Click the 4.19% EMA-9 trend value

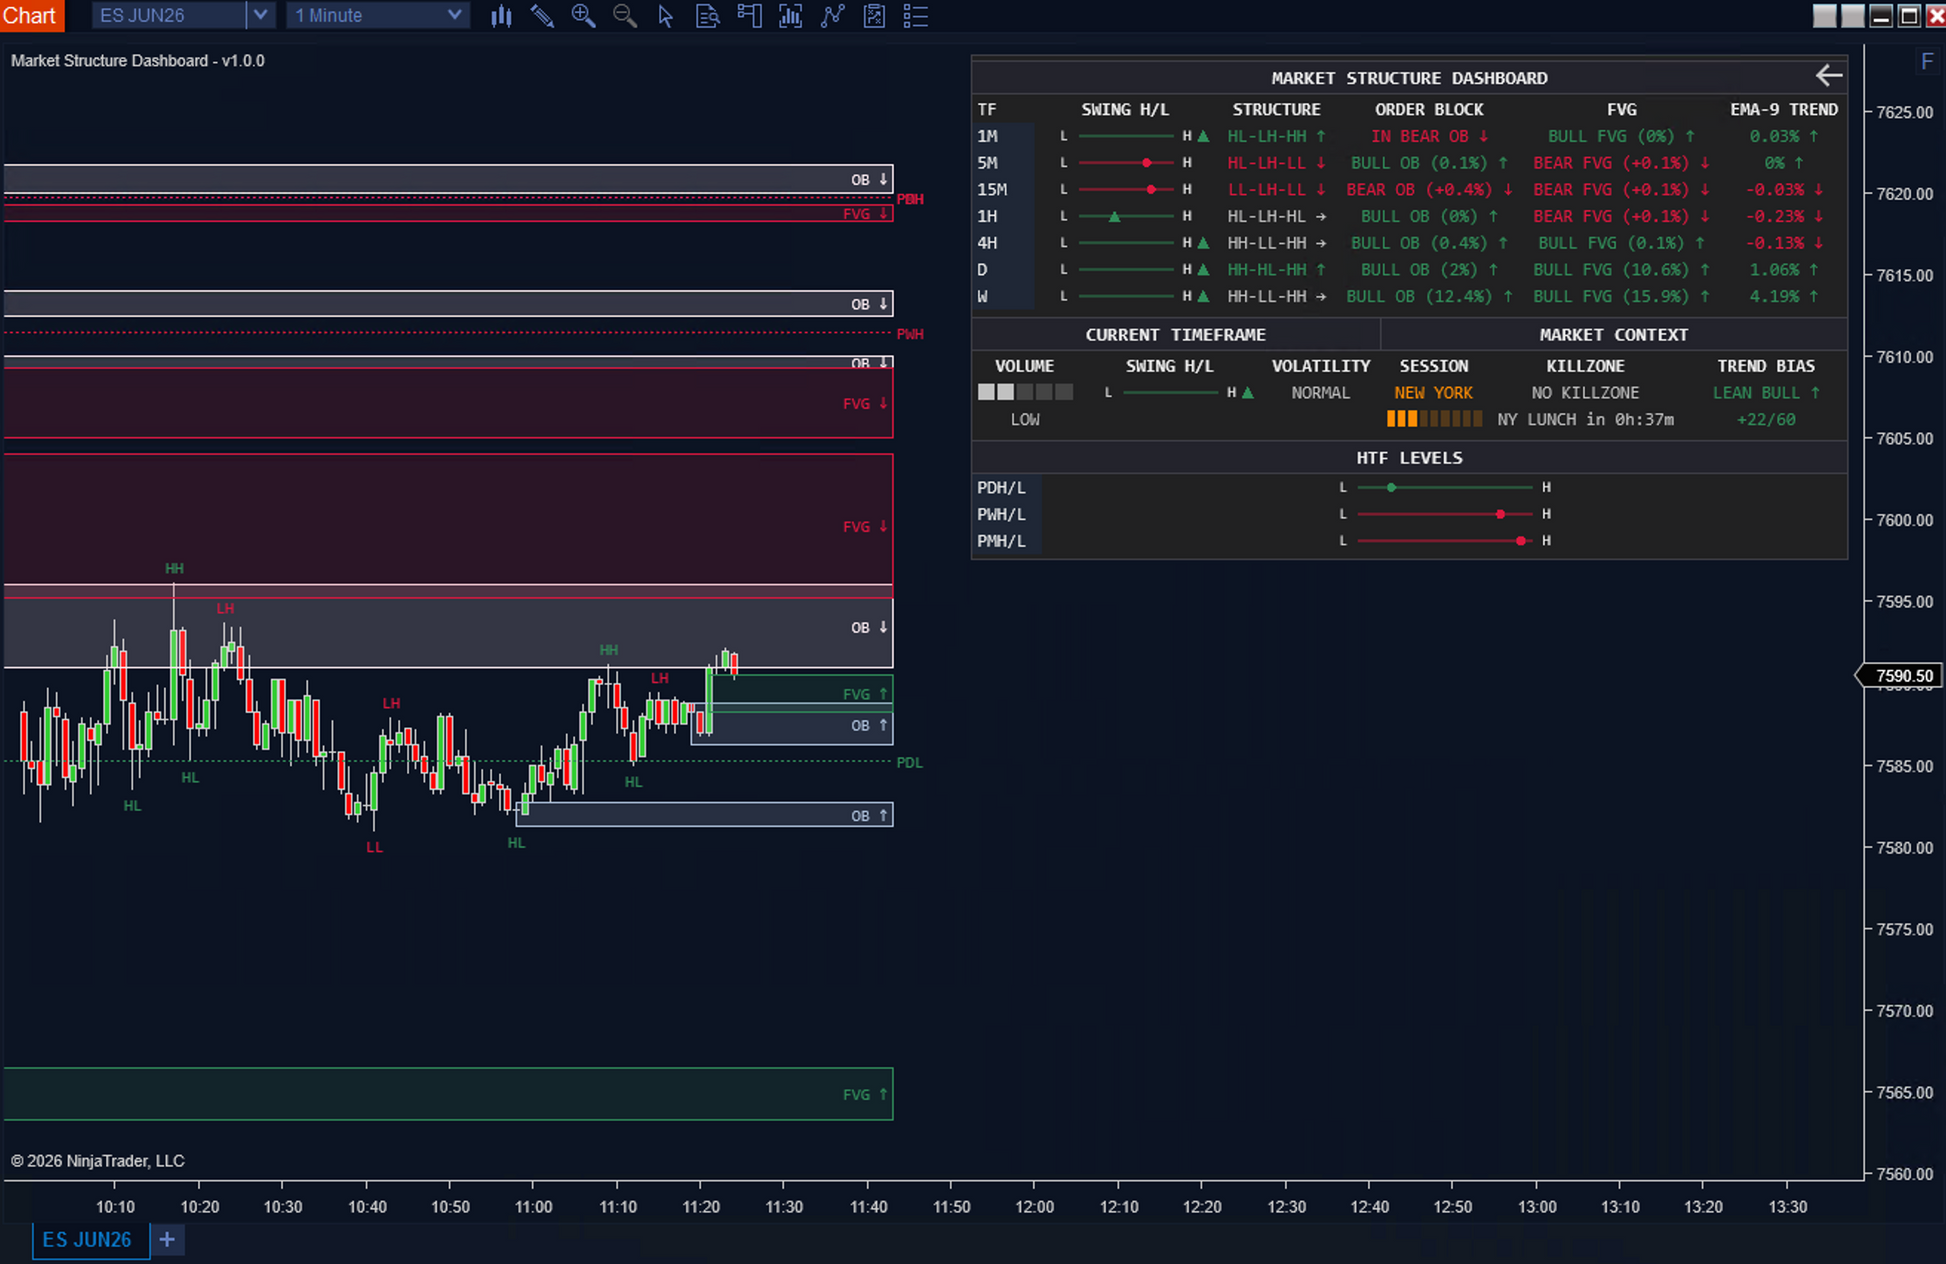coord(1784,296)
